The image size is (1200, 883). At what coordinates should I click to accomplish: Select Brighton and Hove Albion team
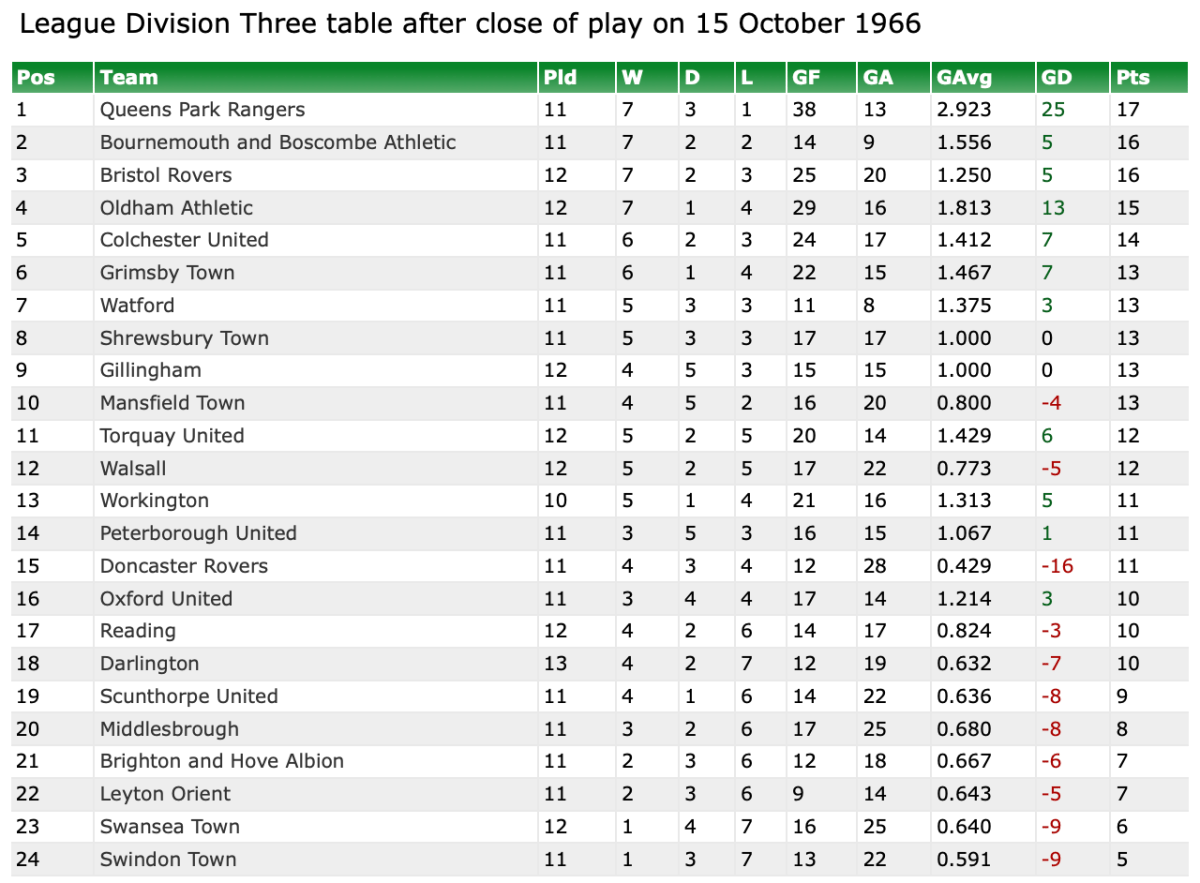[x=222, y=761]
